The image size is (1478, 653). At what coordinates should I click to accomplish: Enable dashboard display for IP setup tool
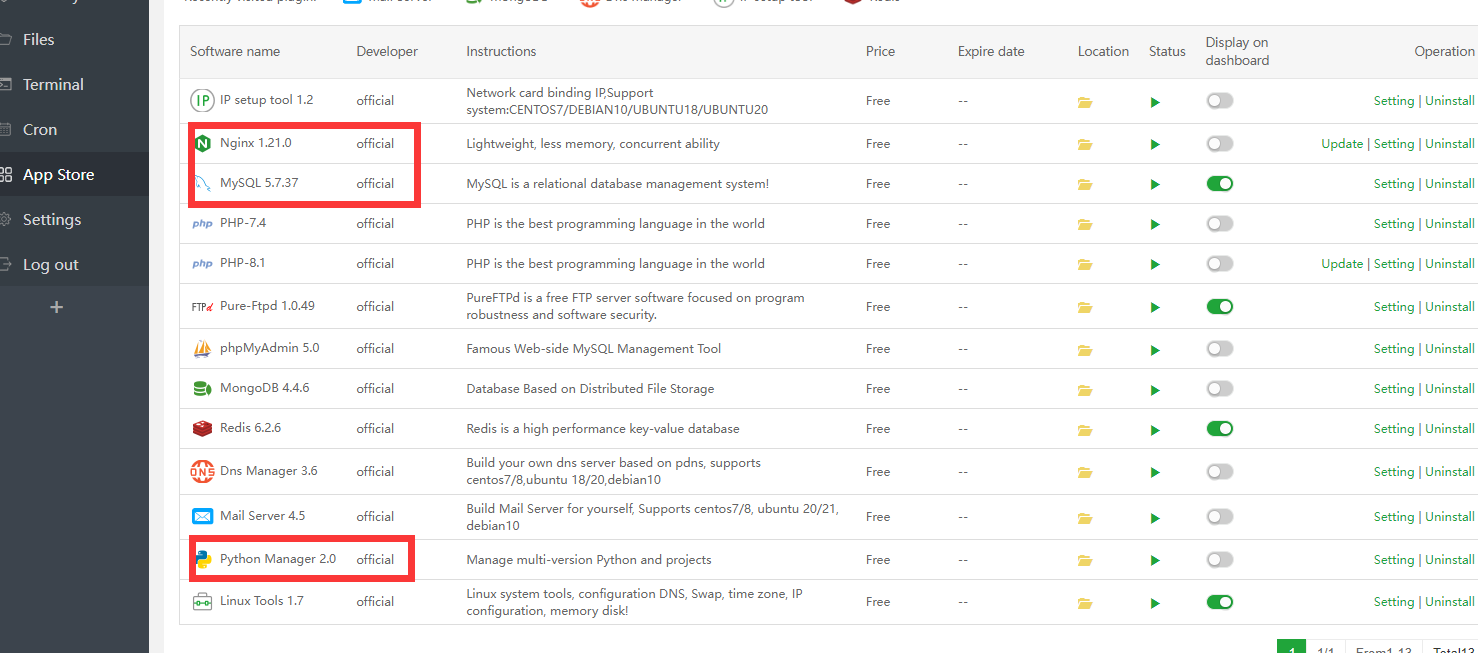tap(1219, 100)
